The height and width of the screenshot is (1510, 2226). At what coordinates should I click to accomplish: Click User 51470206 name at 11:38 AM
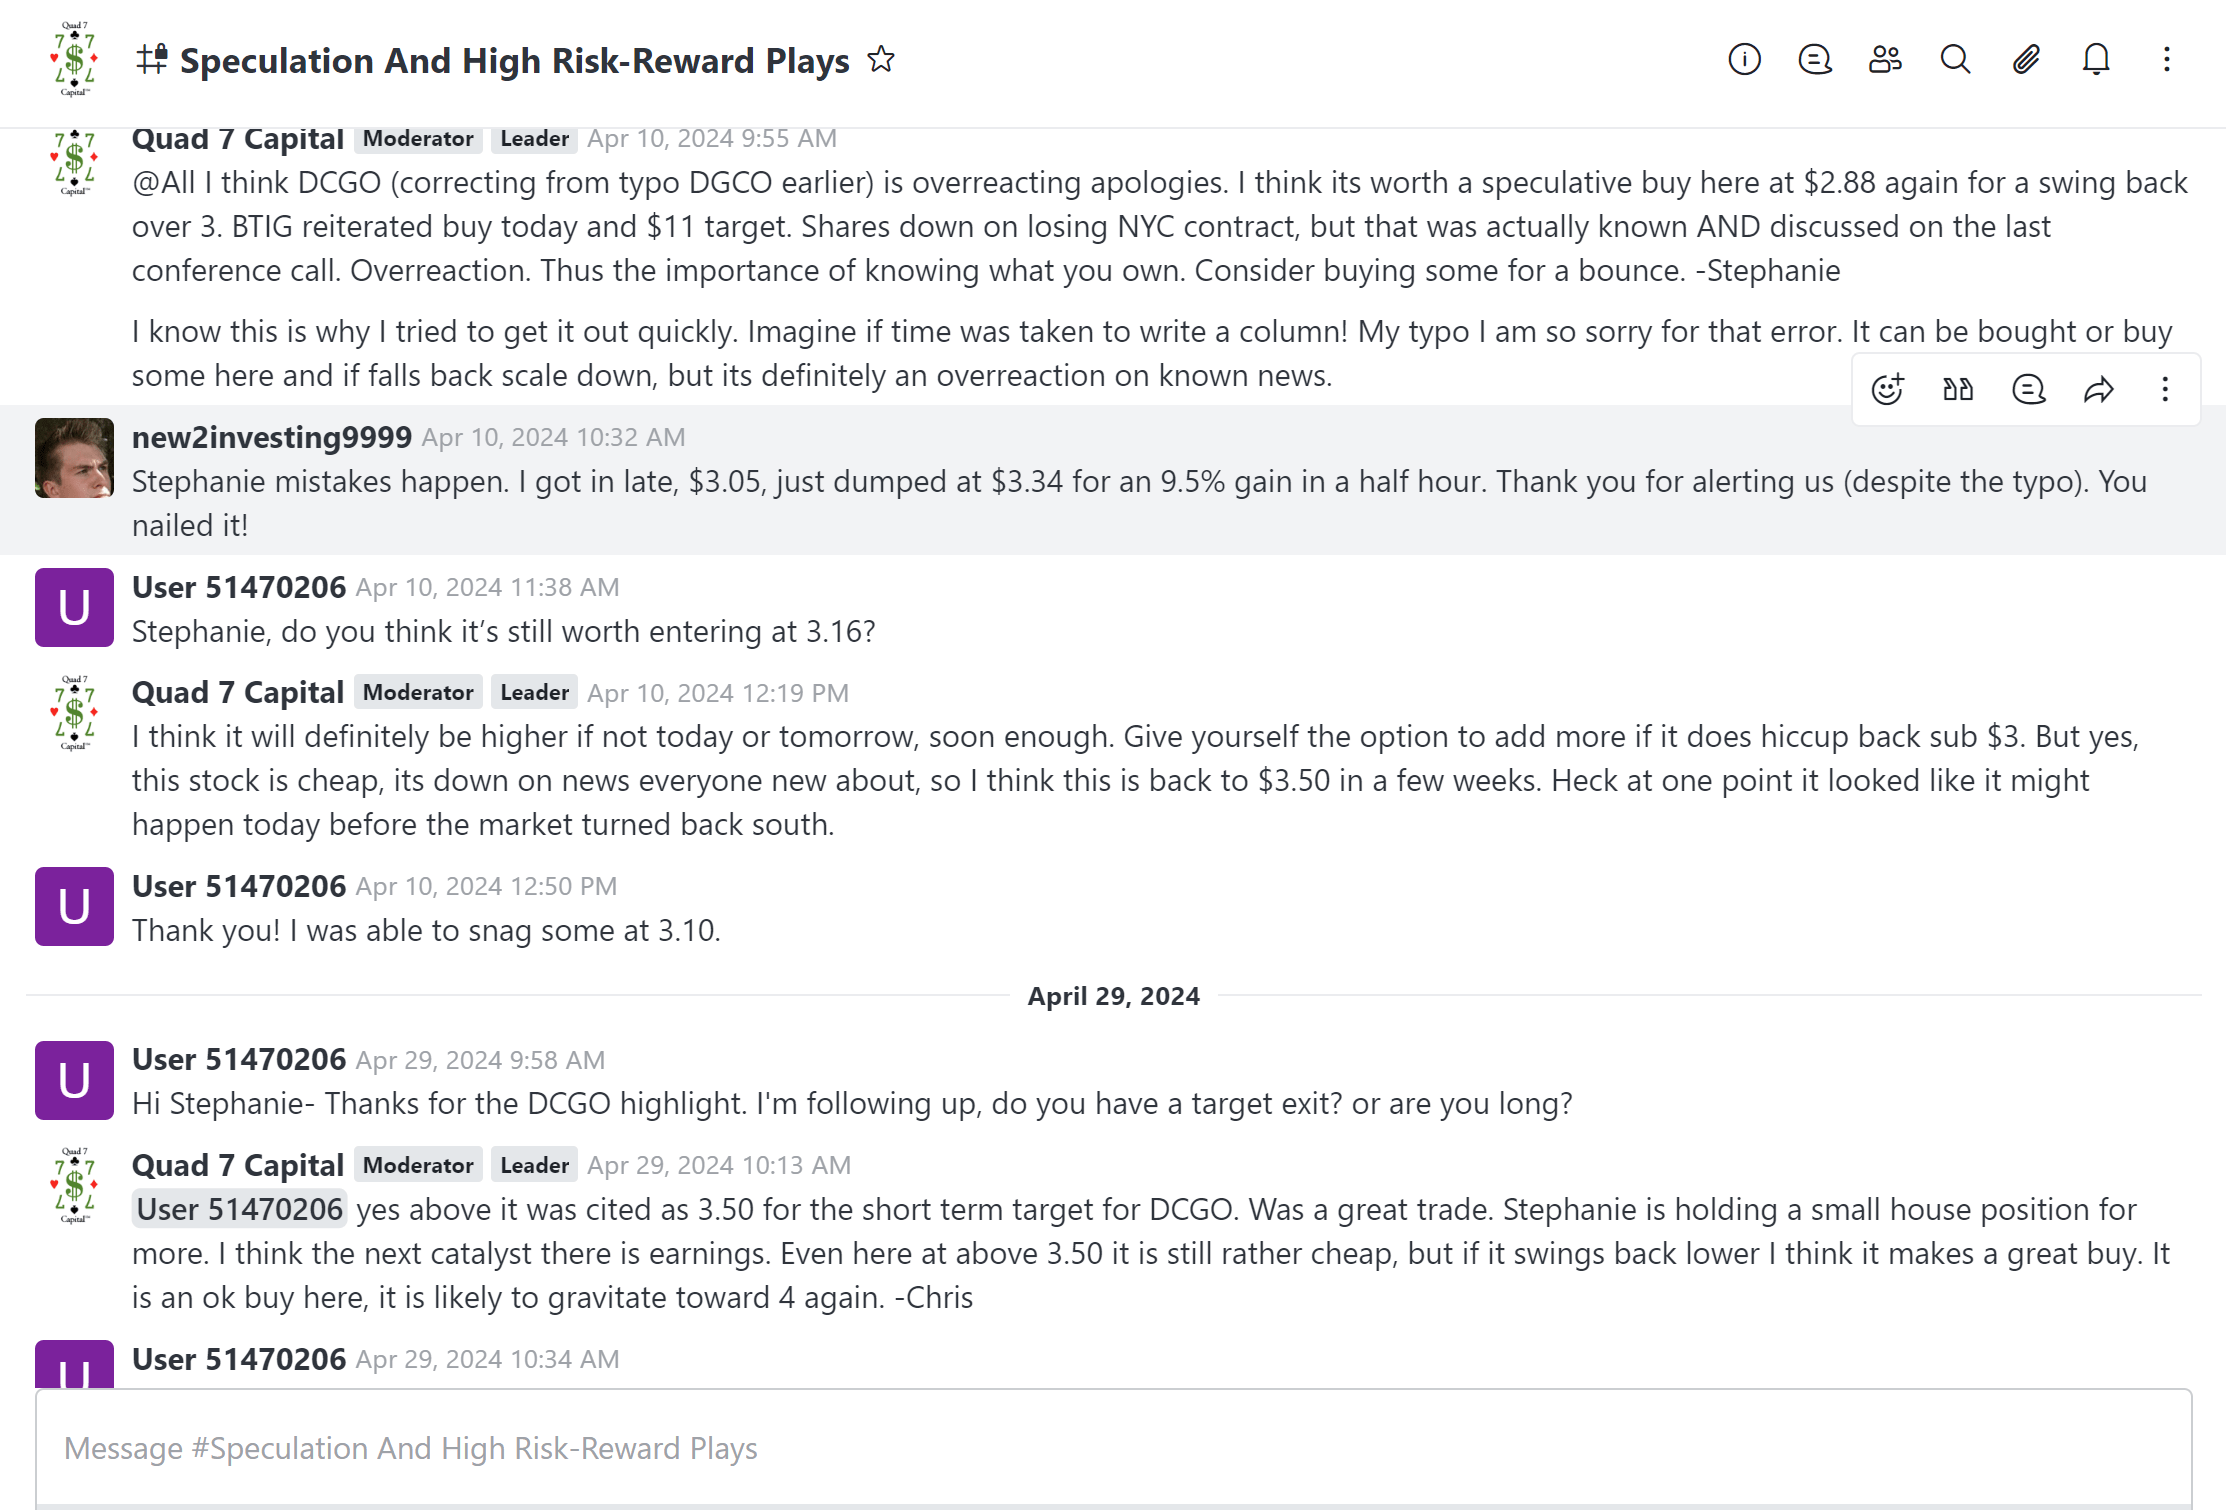(x=239, y=587)
